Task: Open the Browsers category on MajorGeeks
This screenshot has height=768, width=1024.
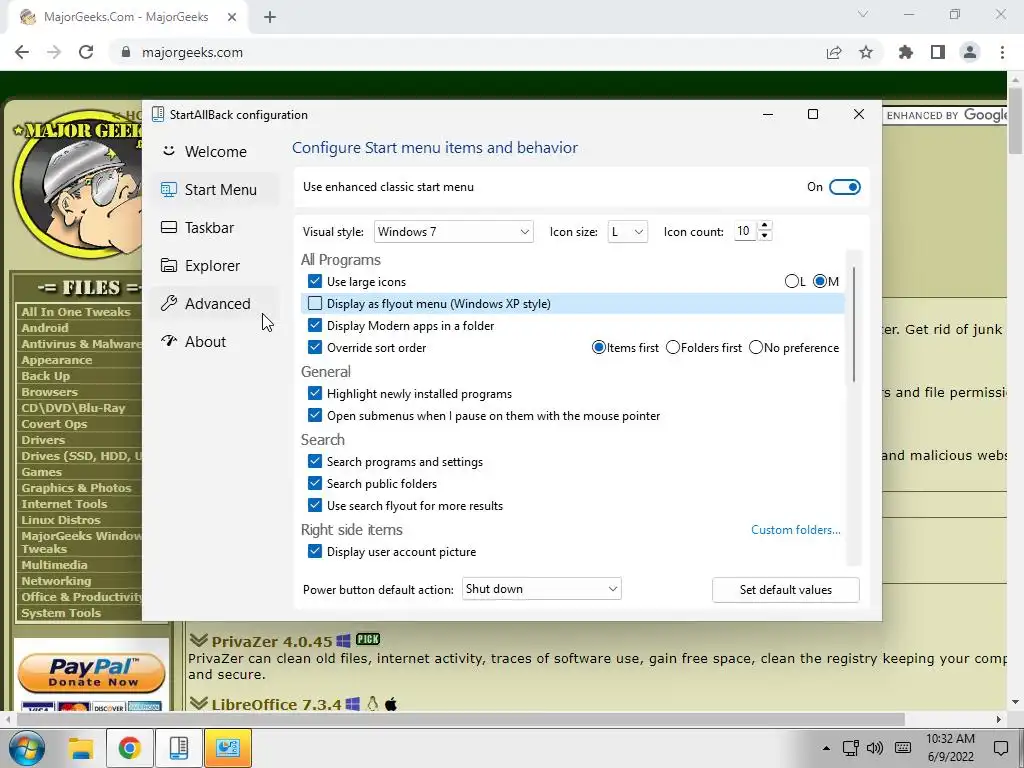Action: [x=50, y=392]
